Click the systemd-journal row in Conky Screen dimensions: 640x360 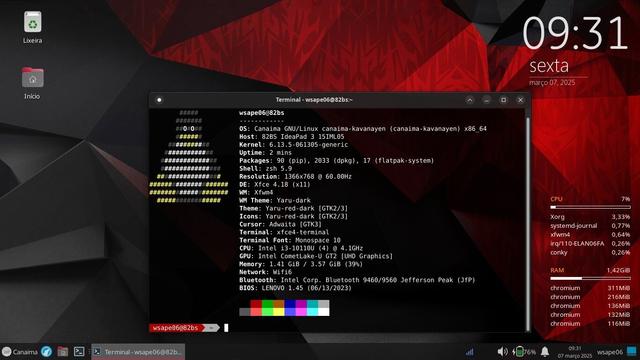pos(590,226)
